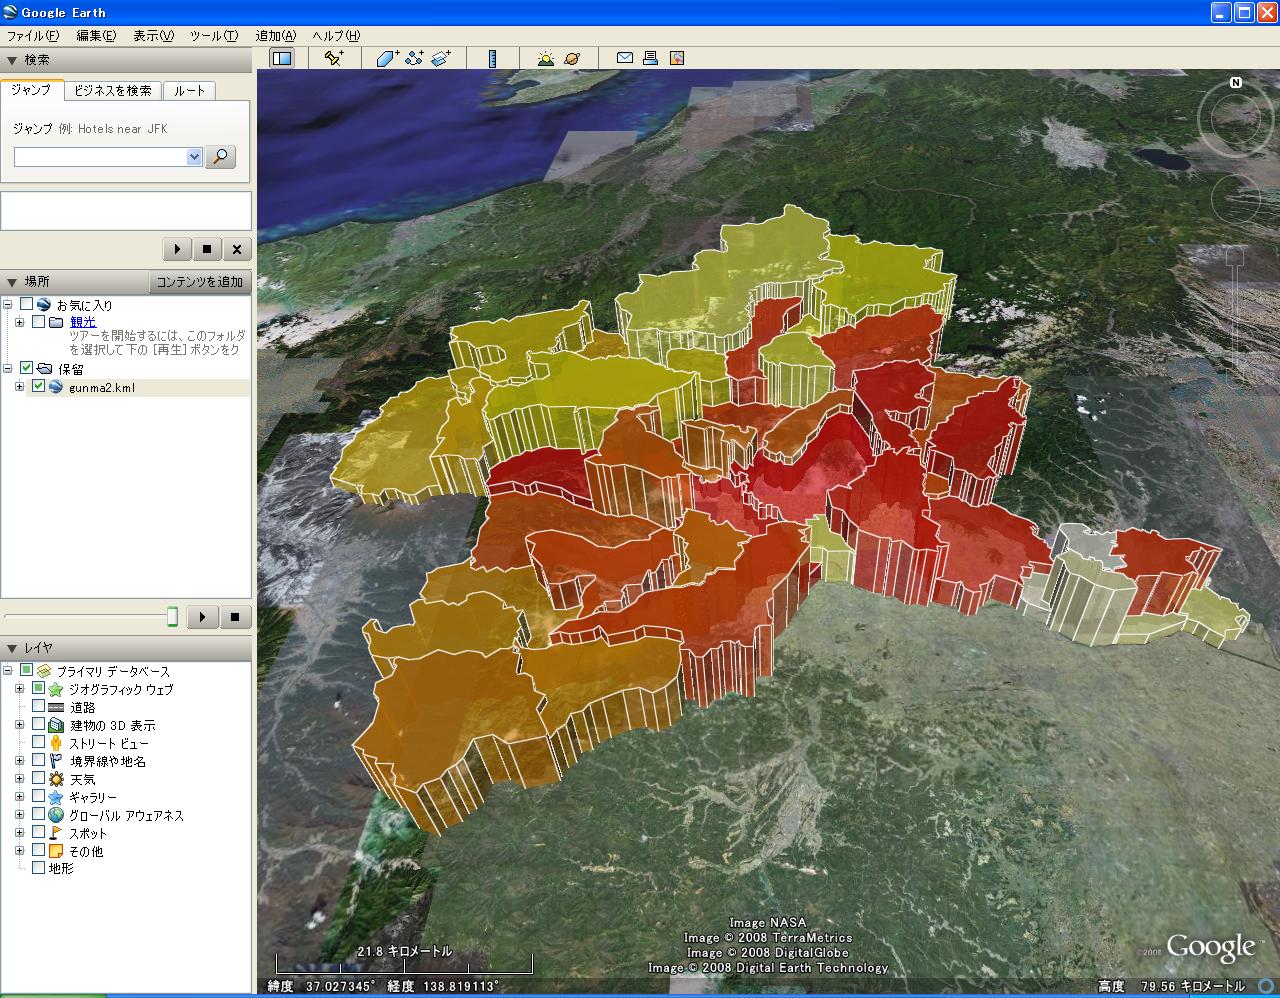
Task: Click the Add Placemark pushpin icon
Action: click(334, 58)
